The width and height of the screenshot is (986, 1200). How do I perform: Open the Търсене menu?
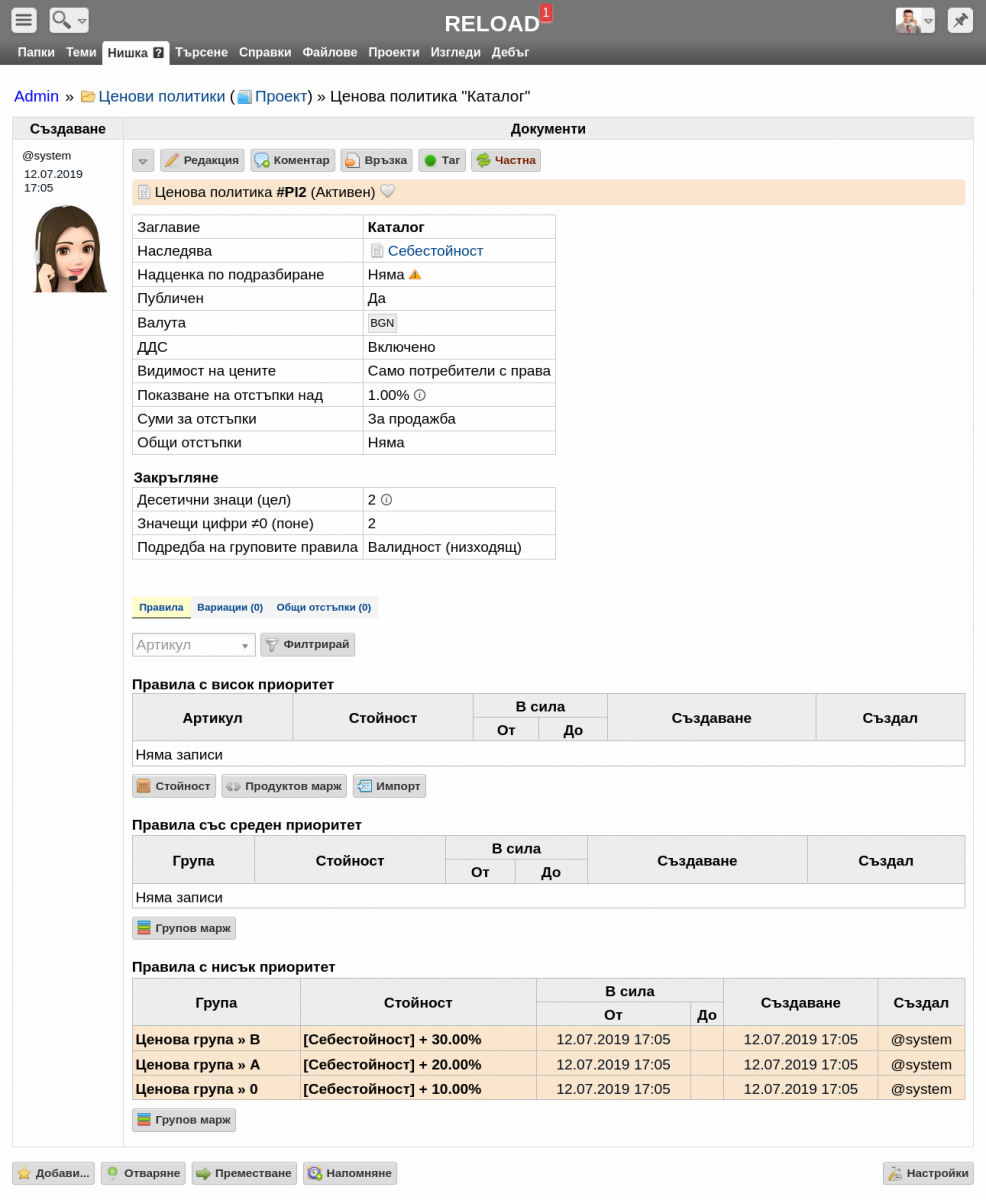(201, 53)
